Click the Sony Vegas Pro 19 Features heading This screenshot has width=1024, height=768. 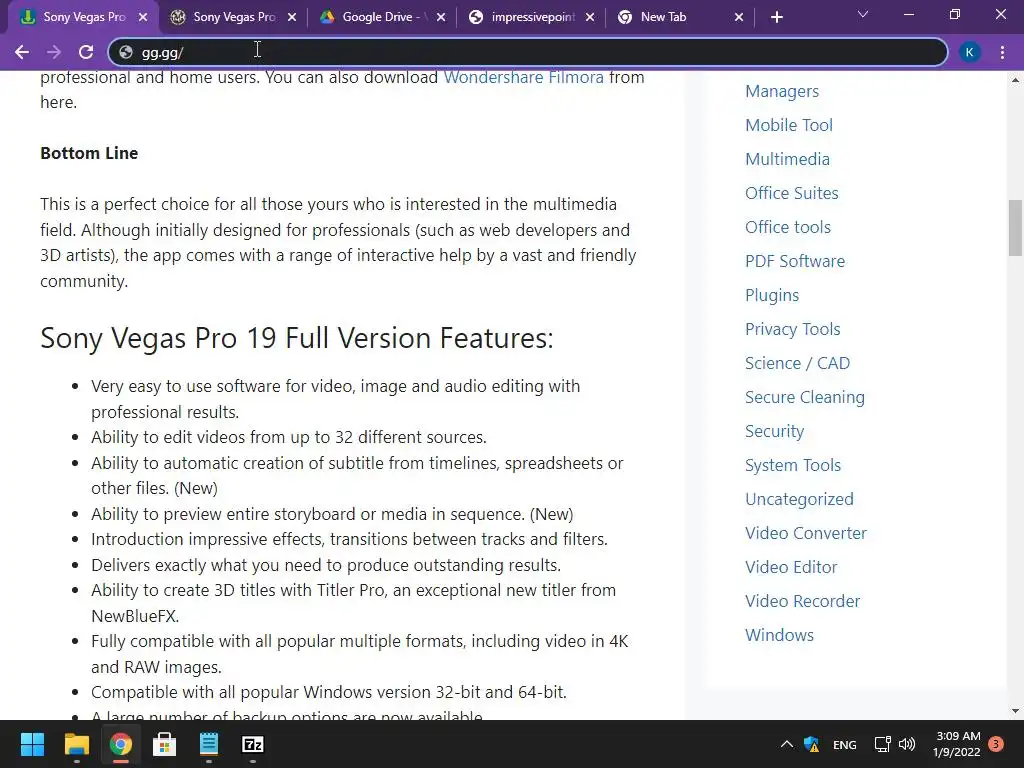tap(296, 338)
